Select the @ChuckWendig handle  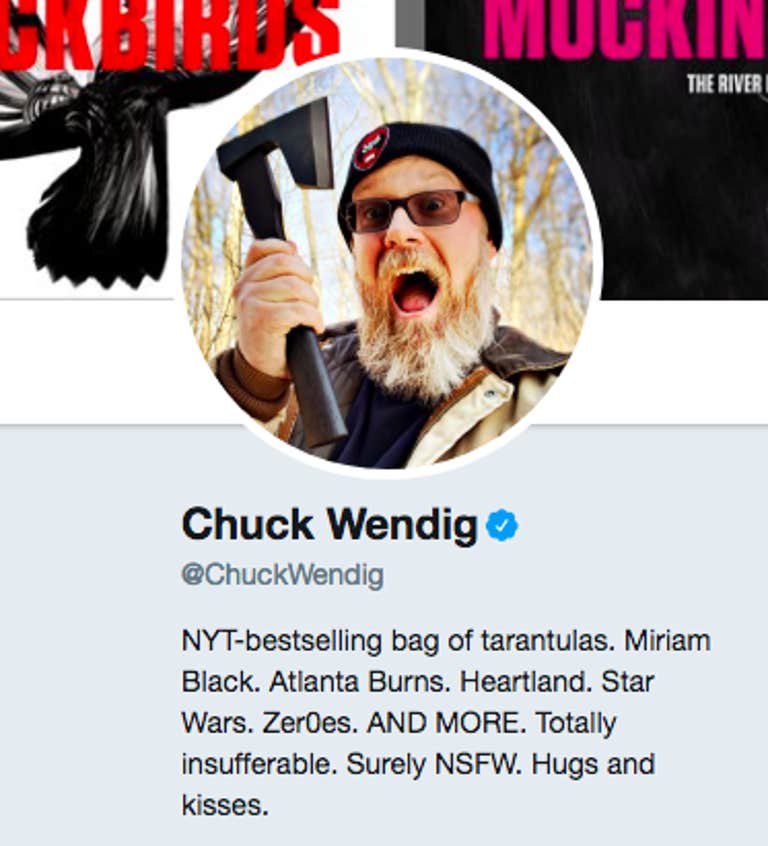pos(283,575)
